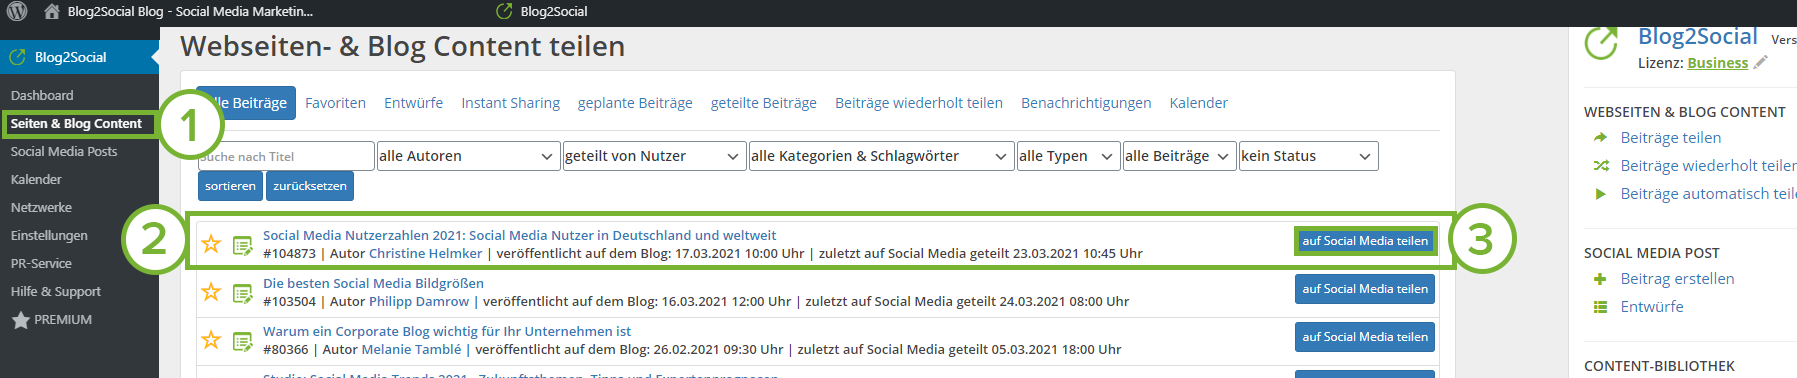The height and width of the screenshot is (378, 1797).
Task: Click the shuffle icon beside Beiträge wiederholt teilen
Action: [1601, 166]
